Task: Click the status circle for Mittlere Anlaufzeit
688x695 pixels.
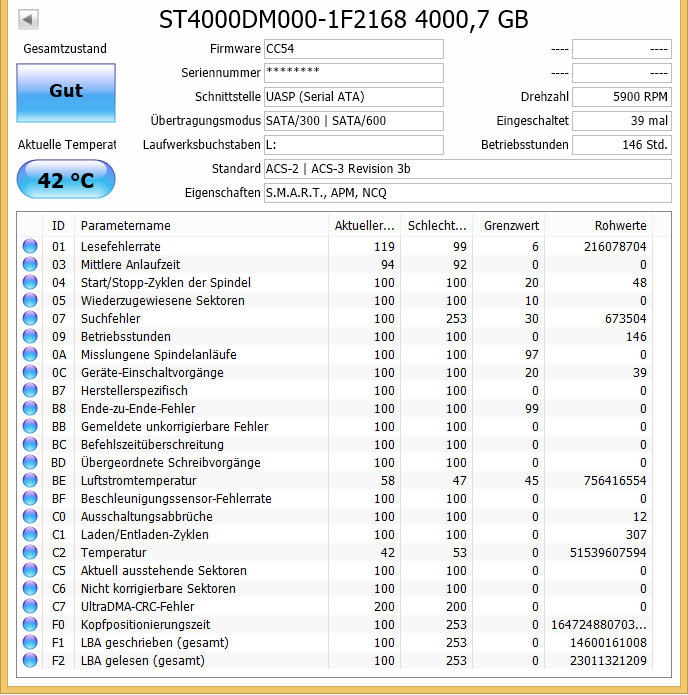Action: click(x=30, y=264)
